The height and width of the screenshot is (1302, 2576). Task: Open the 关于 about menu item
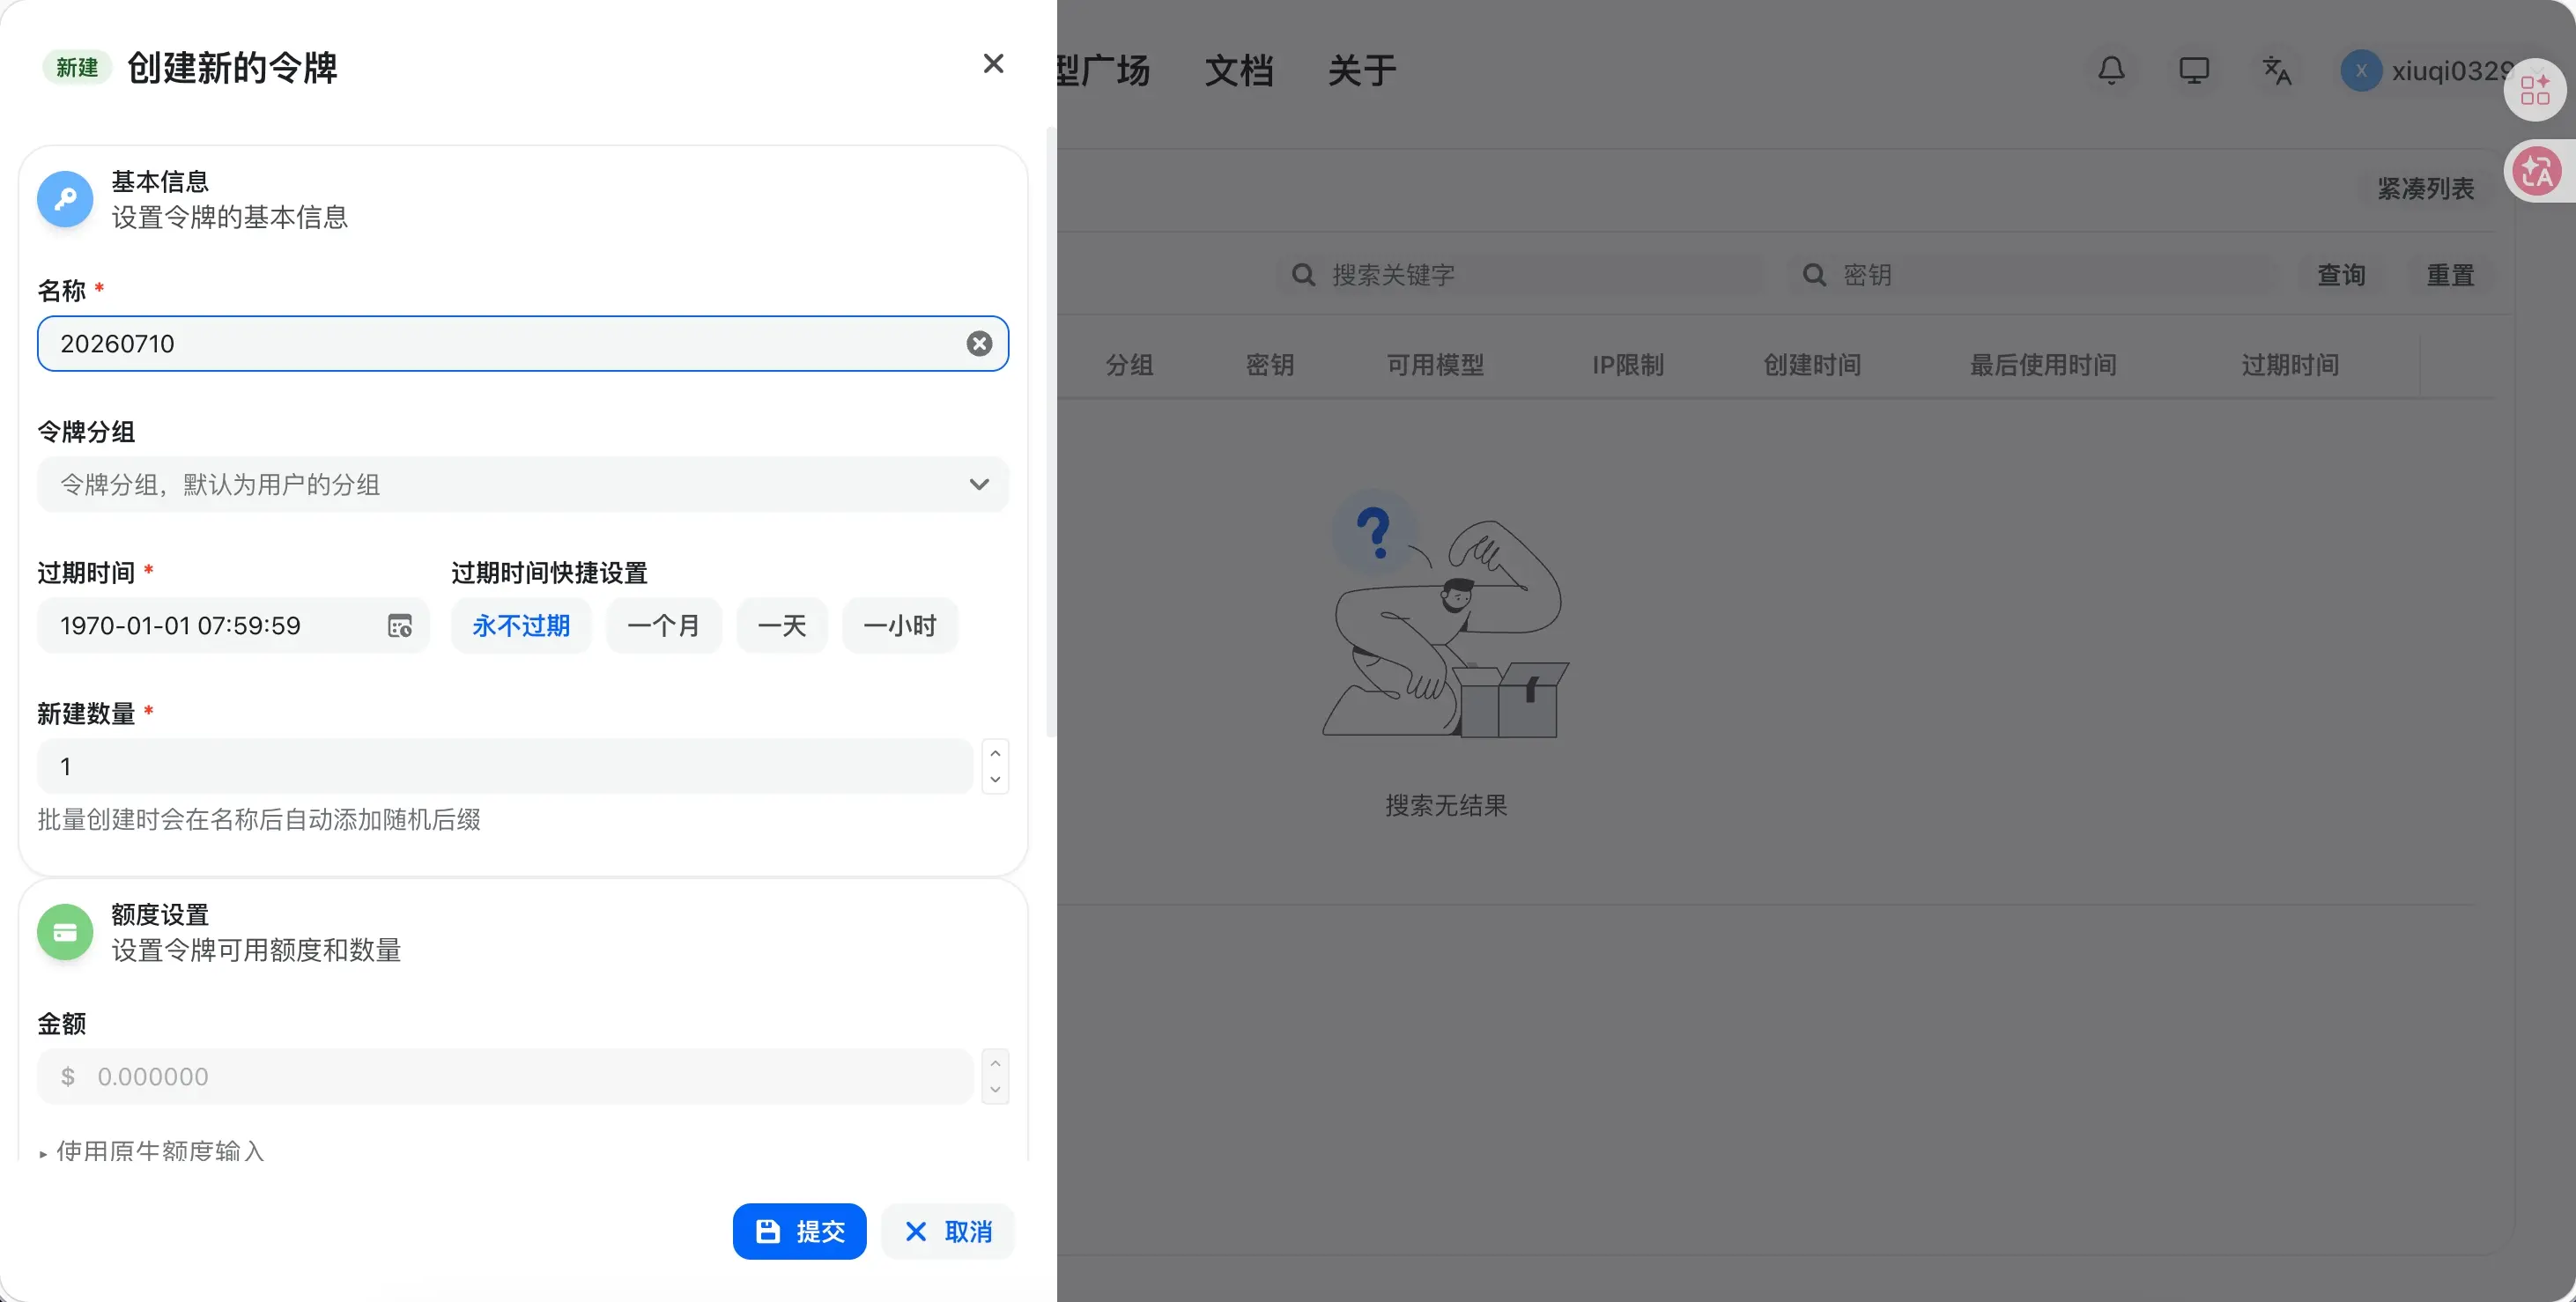[x=1362, y=71]
